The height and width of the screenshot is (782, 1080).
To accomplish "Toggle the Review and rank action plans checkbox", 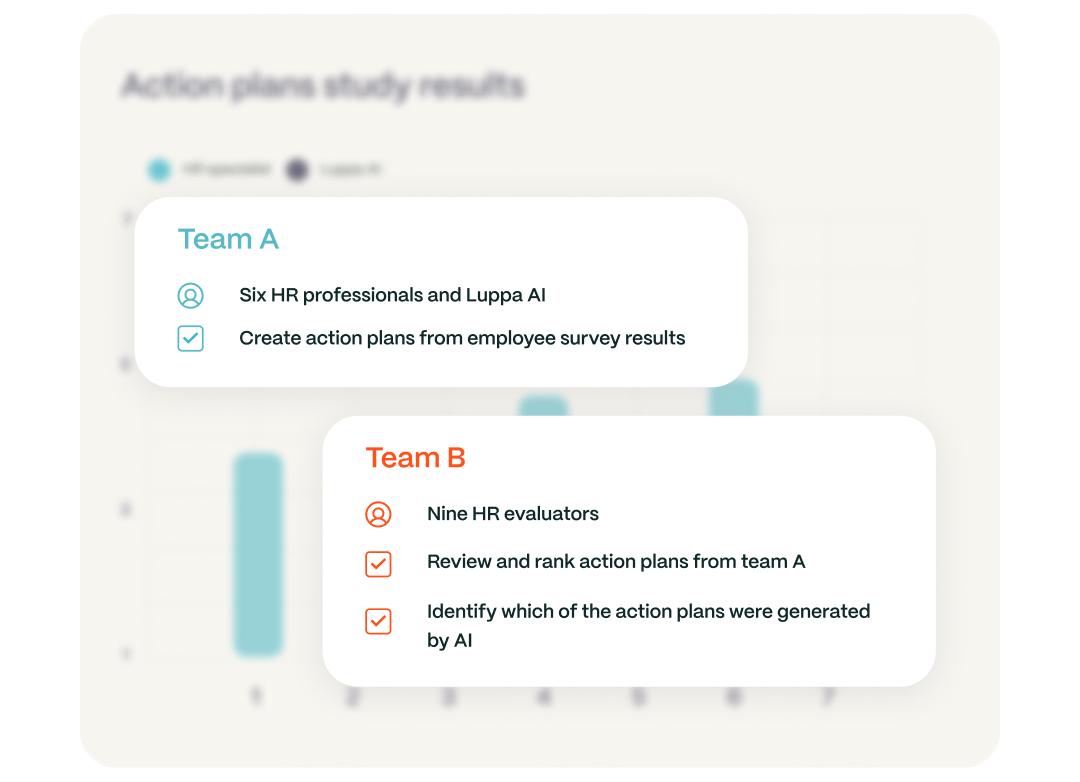I will pyautogui.click(x=378, y=563).
